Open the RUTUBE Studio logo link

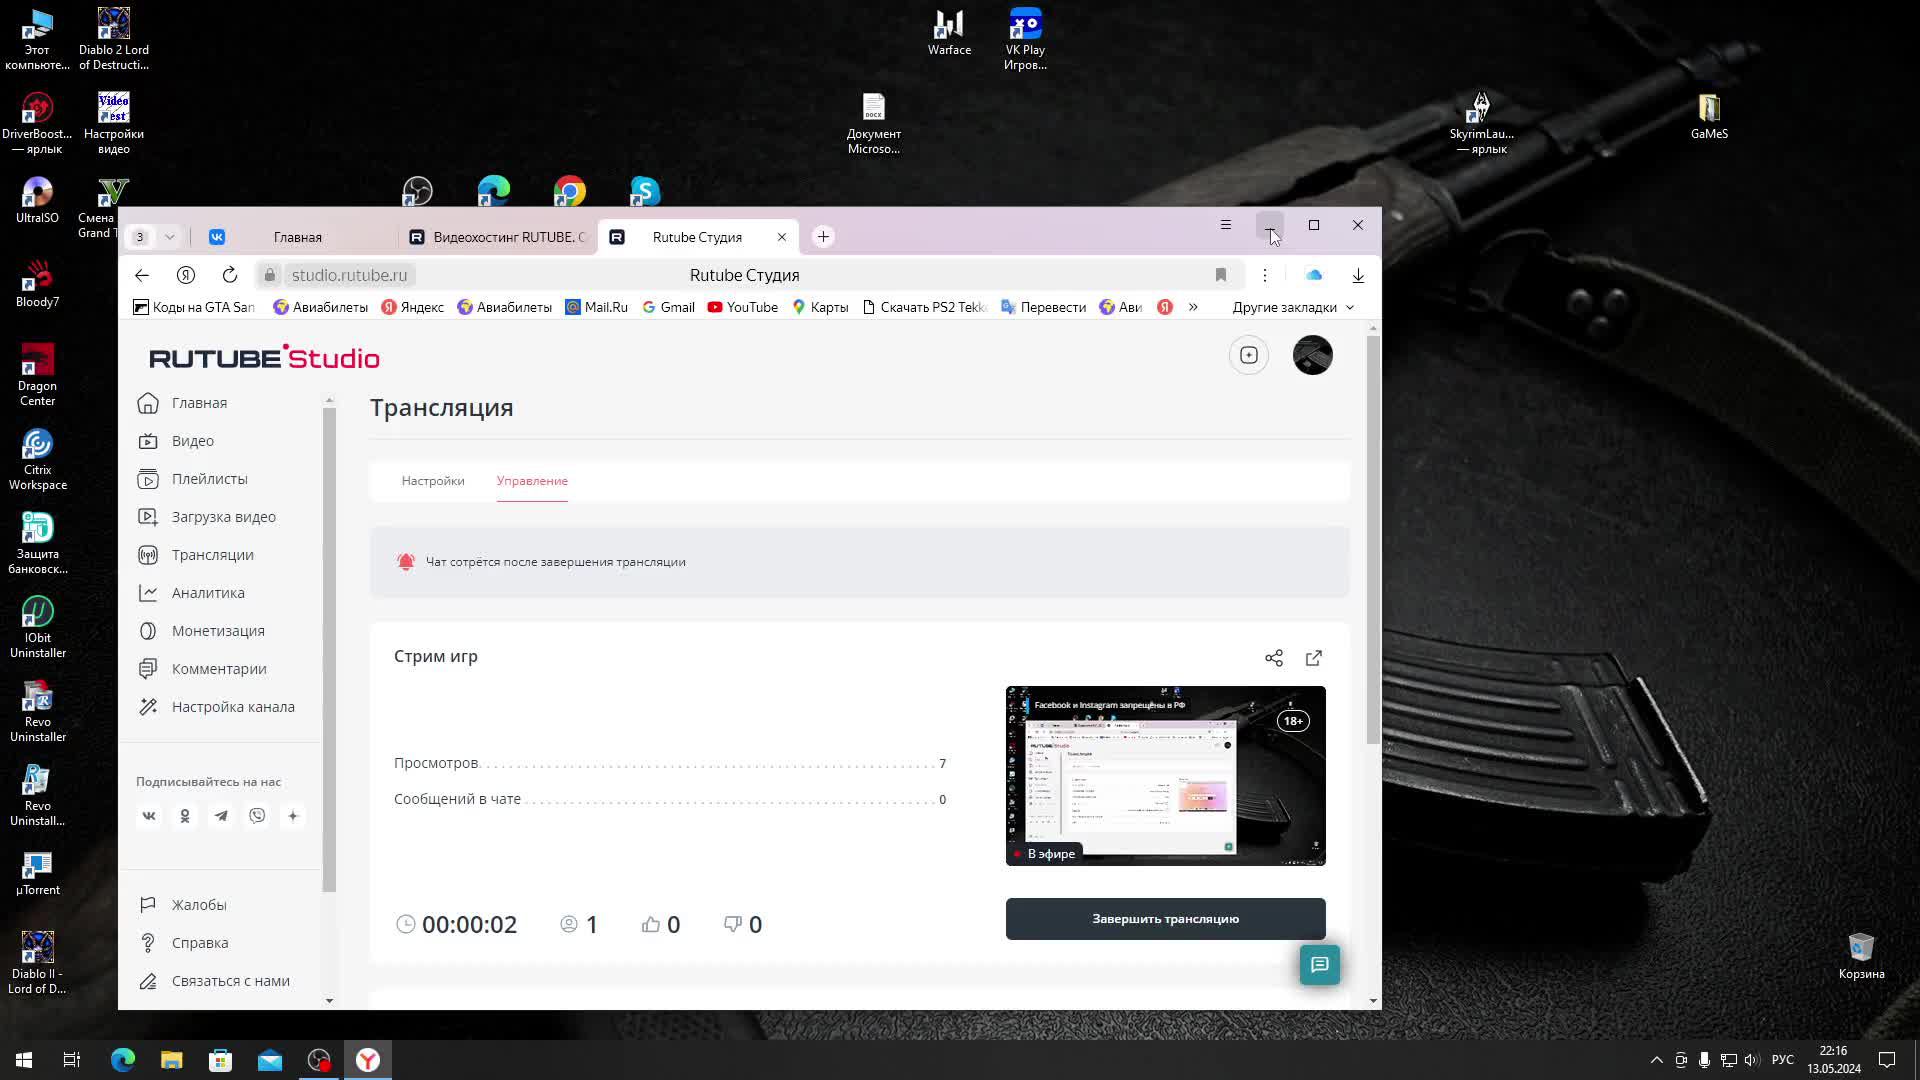click(264, 357)
